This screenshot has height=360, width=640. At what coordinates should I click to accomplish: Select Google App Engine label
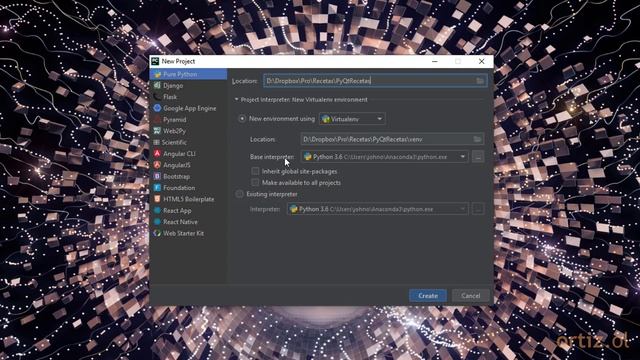tap(190, 109)
